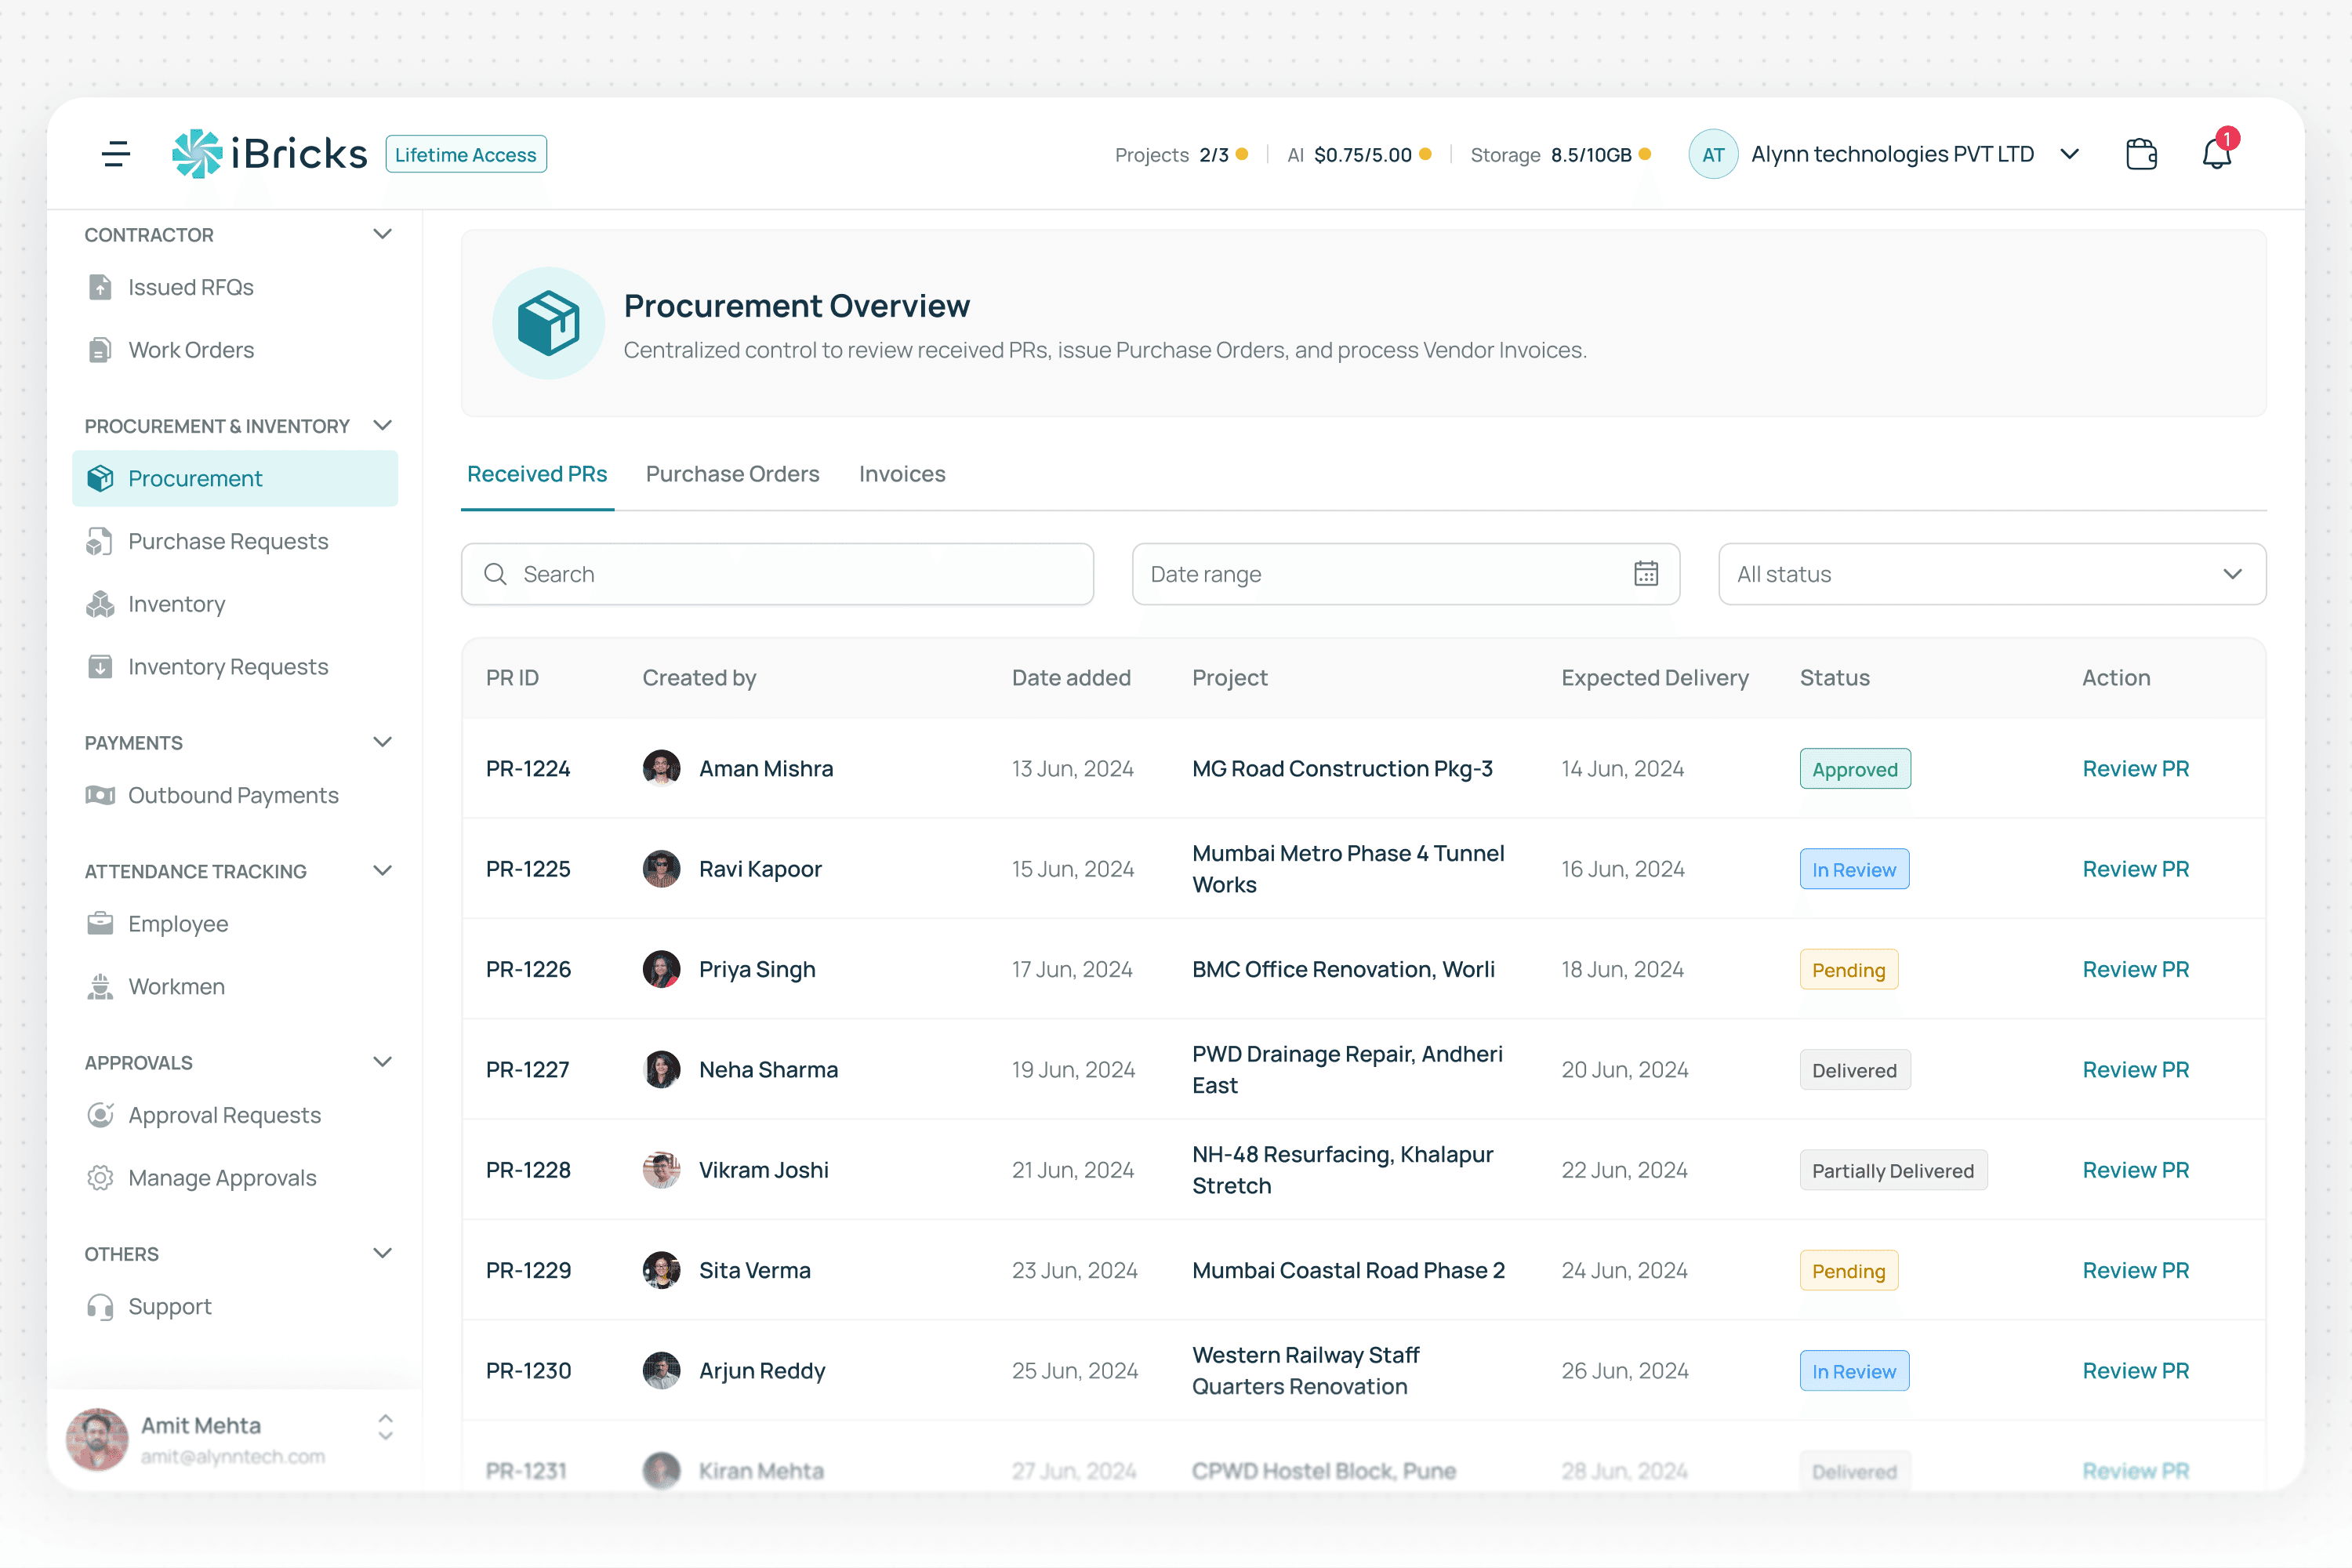This screenshot has height=1568, width=2352.
Task: Review PR for PR-1229
Action: pos(2136,1270)
